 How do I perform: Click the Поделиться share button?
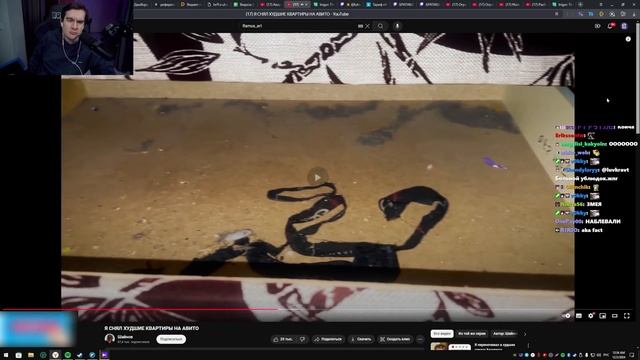(x=328, y=339)
